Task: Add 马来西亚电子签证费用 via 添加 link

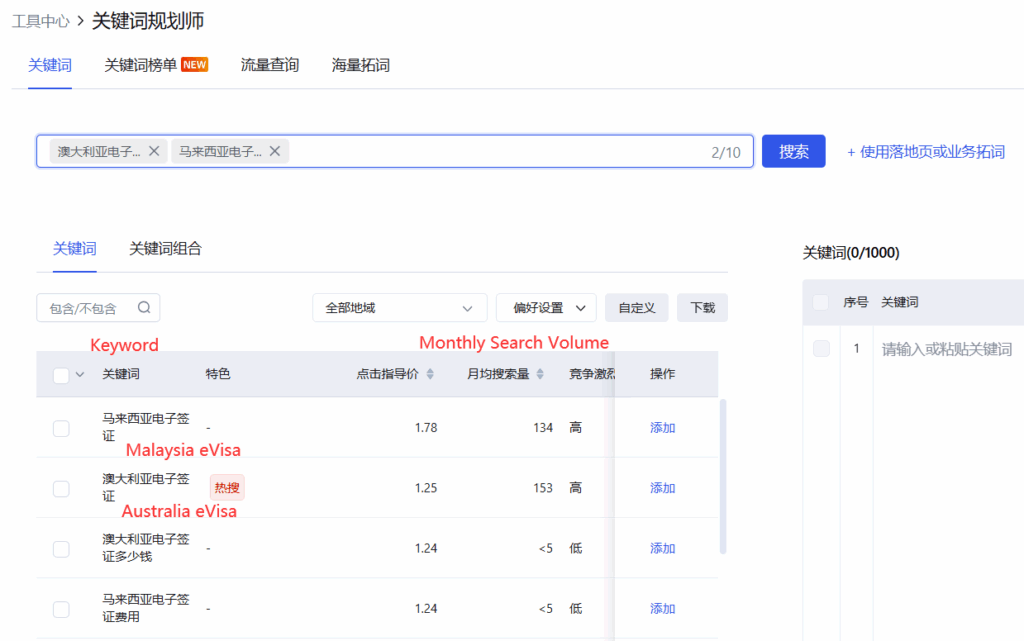Action: pyautogui.click(x=662, y=608)
